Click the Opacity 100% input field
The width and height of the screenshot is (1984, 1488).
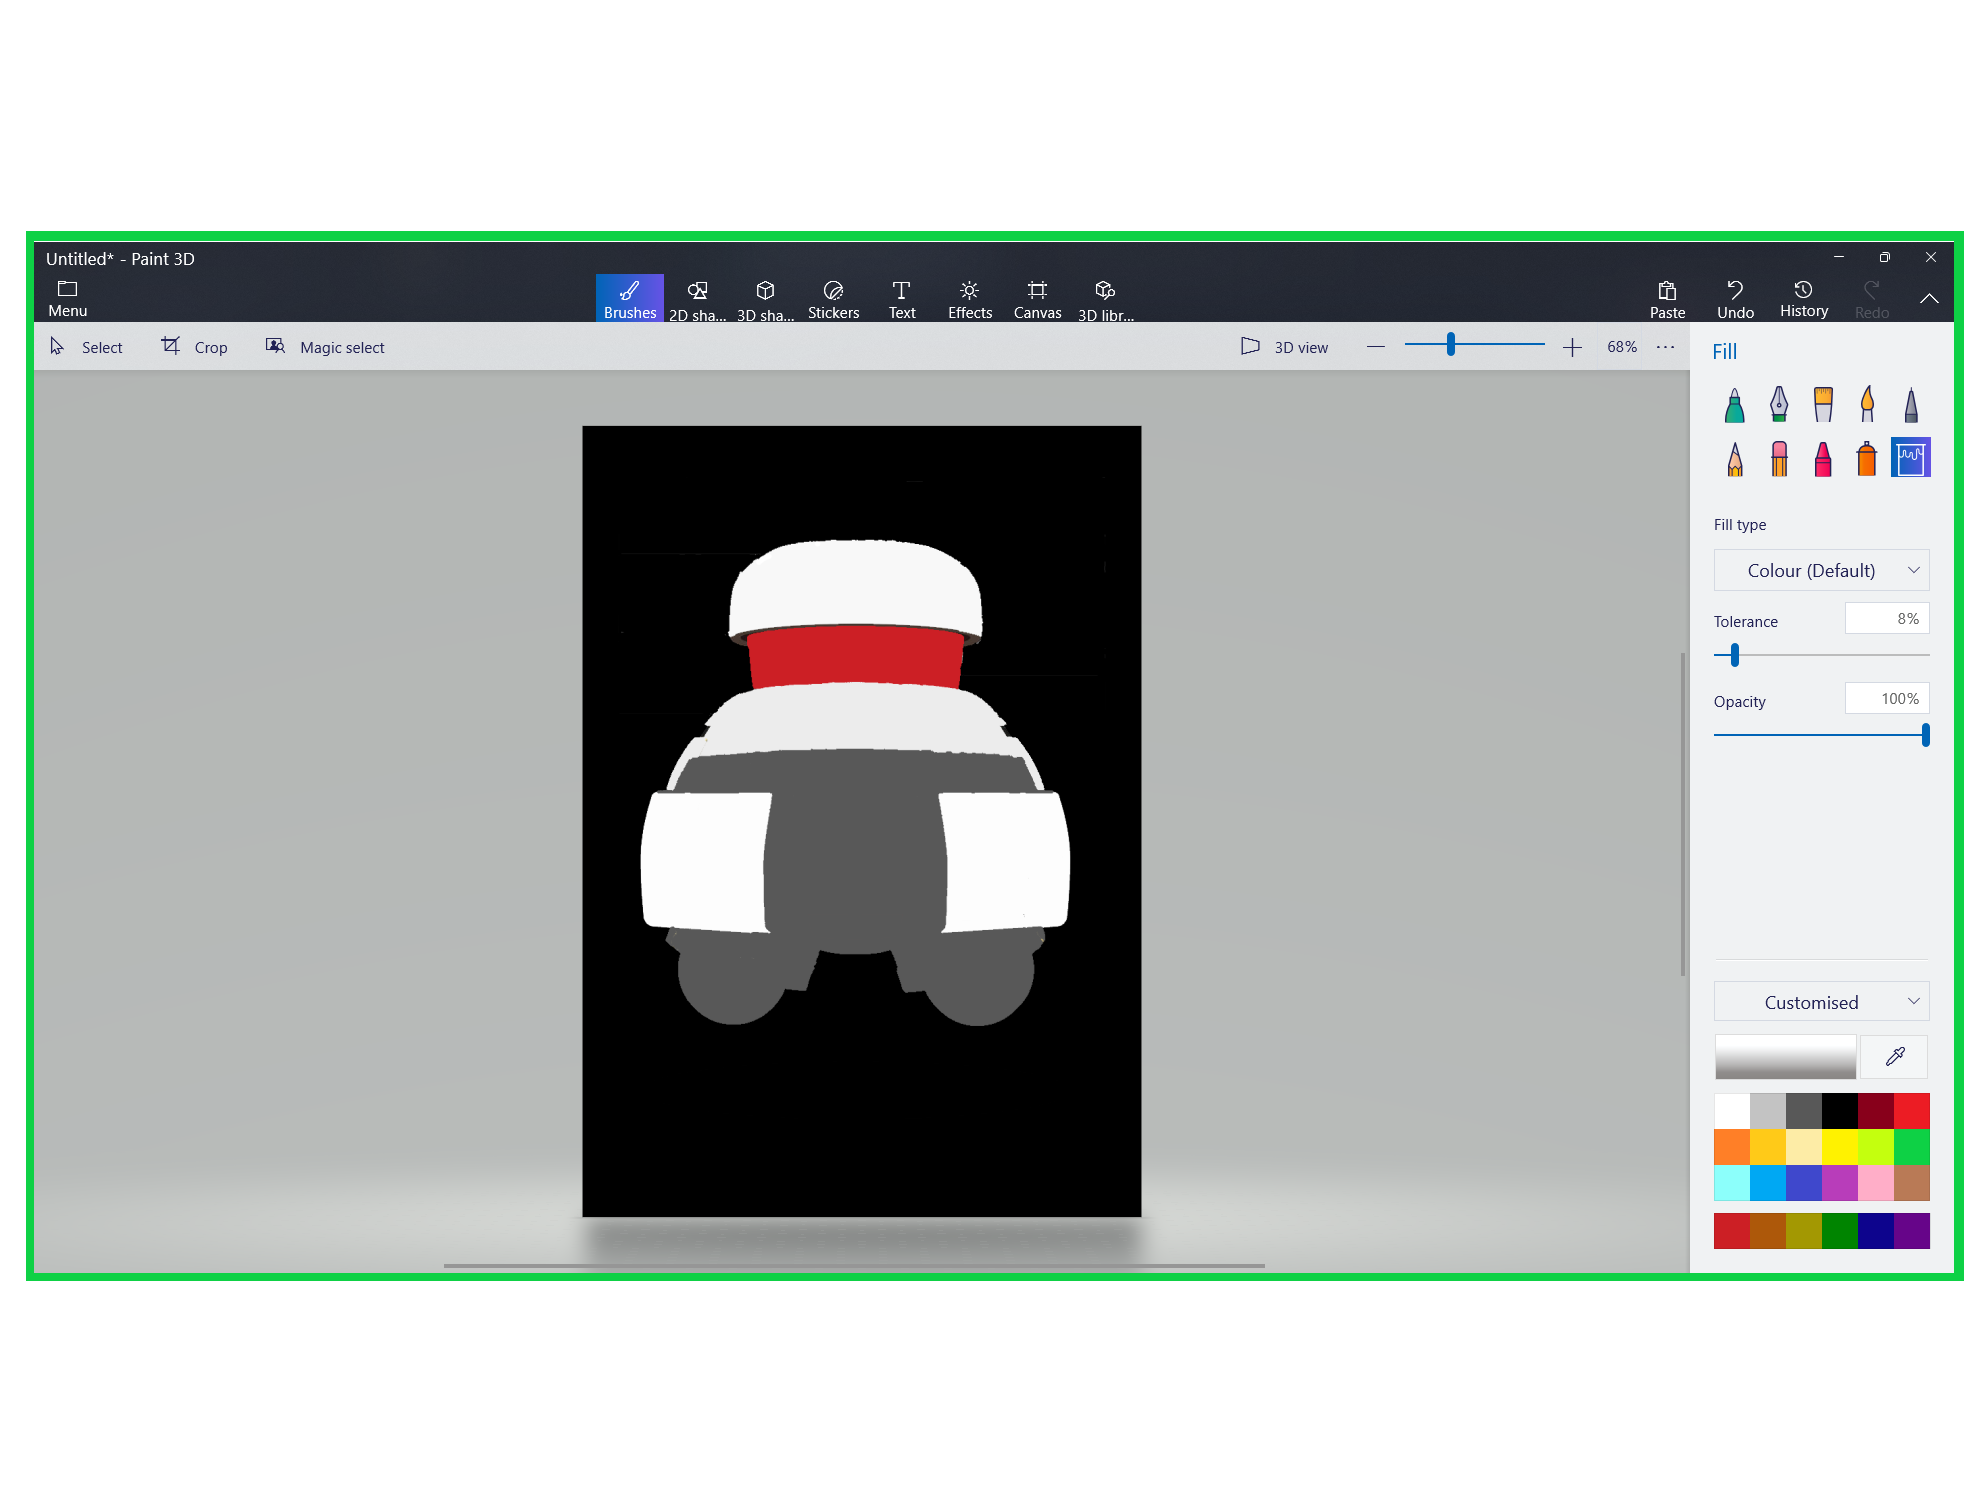tap(1887, 698)
